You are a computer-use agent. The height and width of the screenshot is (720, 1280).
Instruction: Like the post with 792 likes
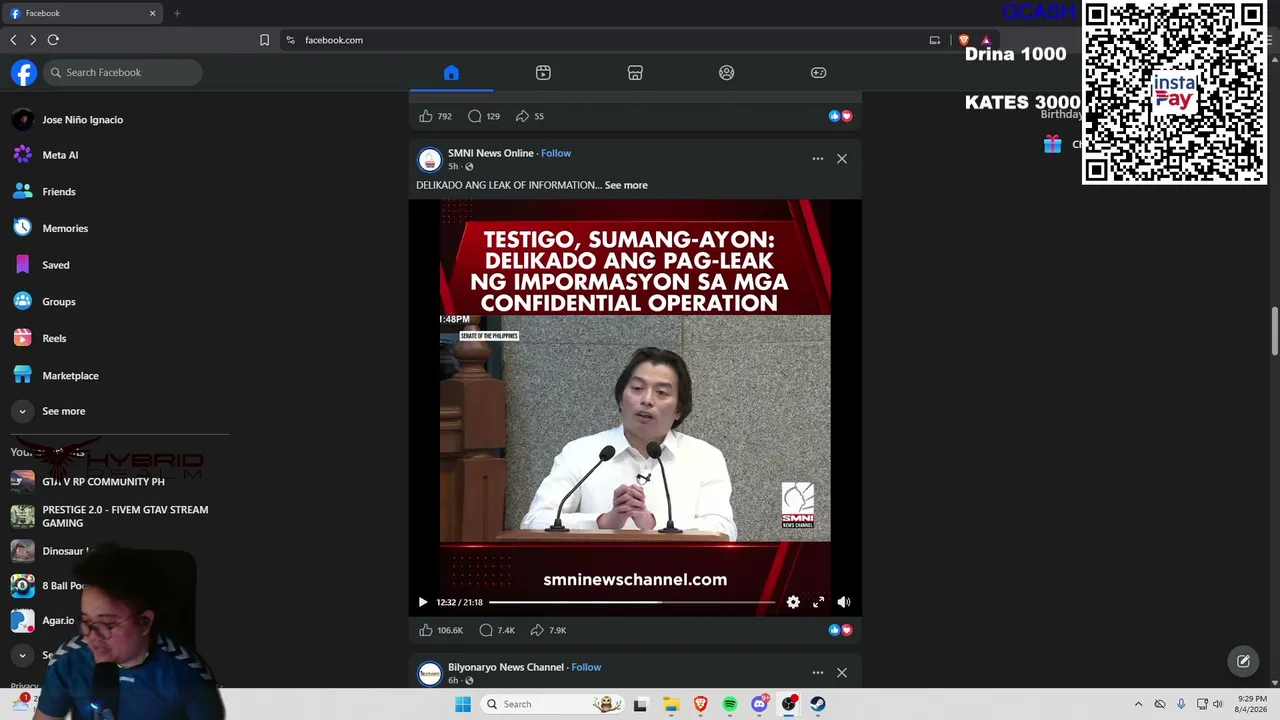(x=426, y=116)
